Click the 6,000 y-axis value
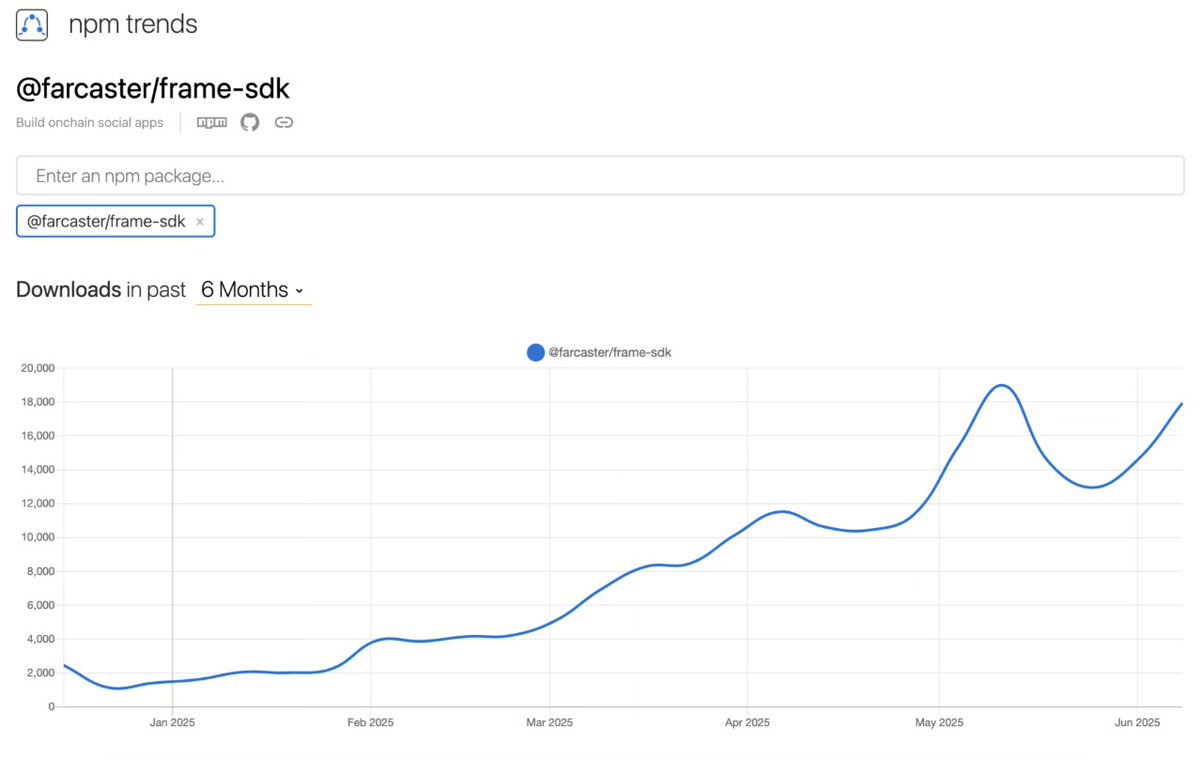This screenshot has height=759, width=1200. click(39, 605)
